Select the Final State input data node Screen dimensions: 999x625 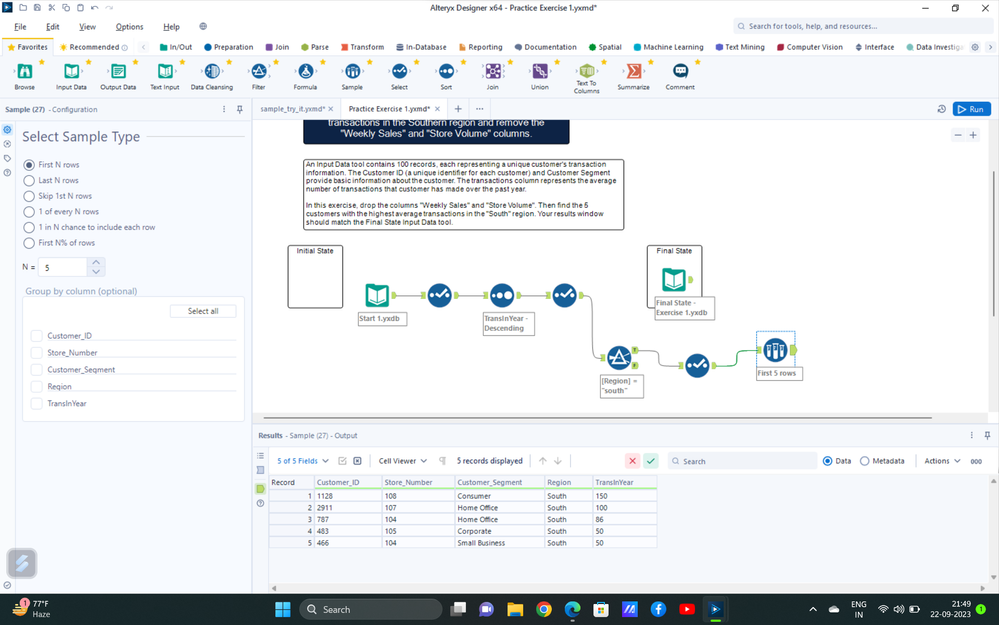[x=674, y=279]
